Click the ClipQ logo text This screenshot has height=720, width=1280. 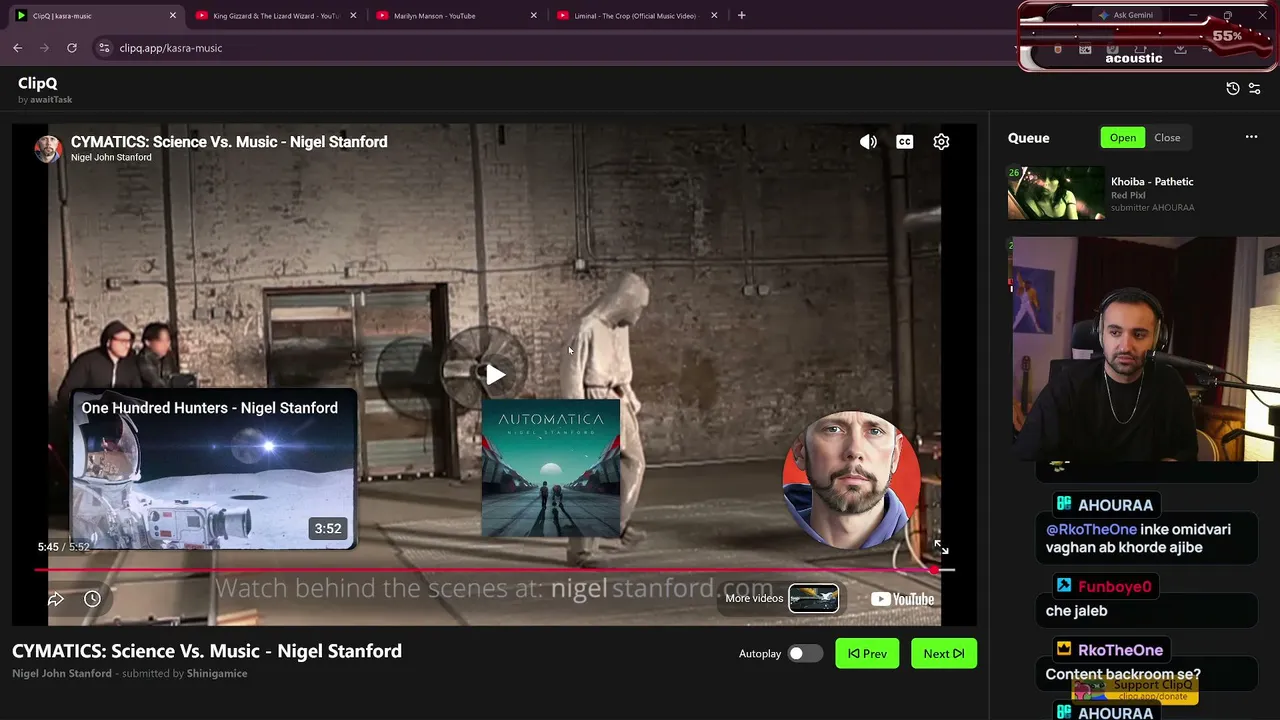(38, 84)
